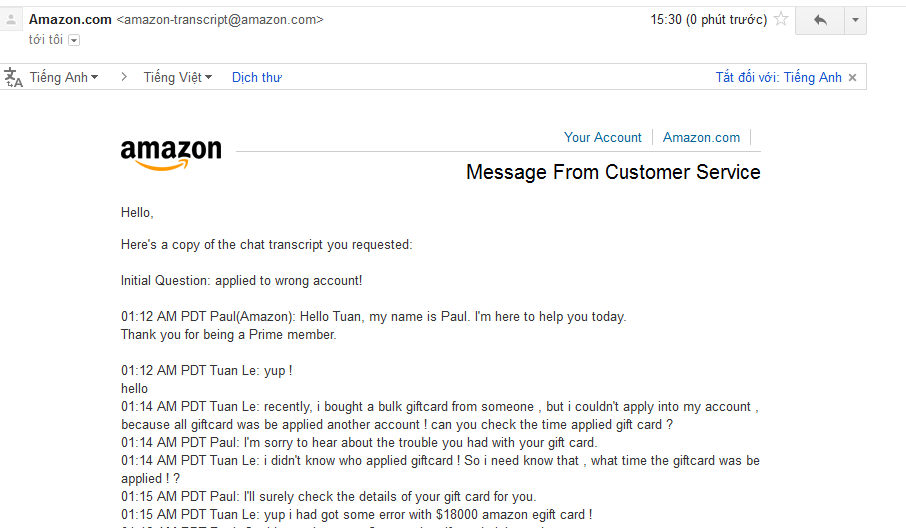The image size is (906, 528).
Task: Click the reply arrow button
Action: [820, 20]
